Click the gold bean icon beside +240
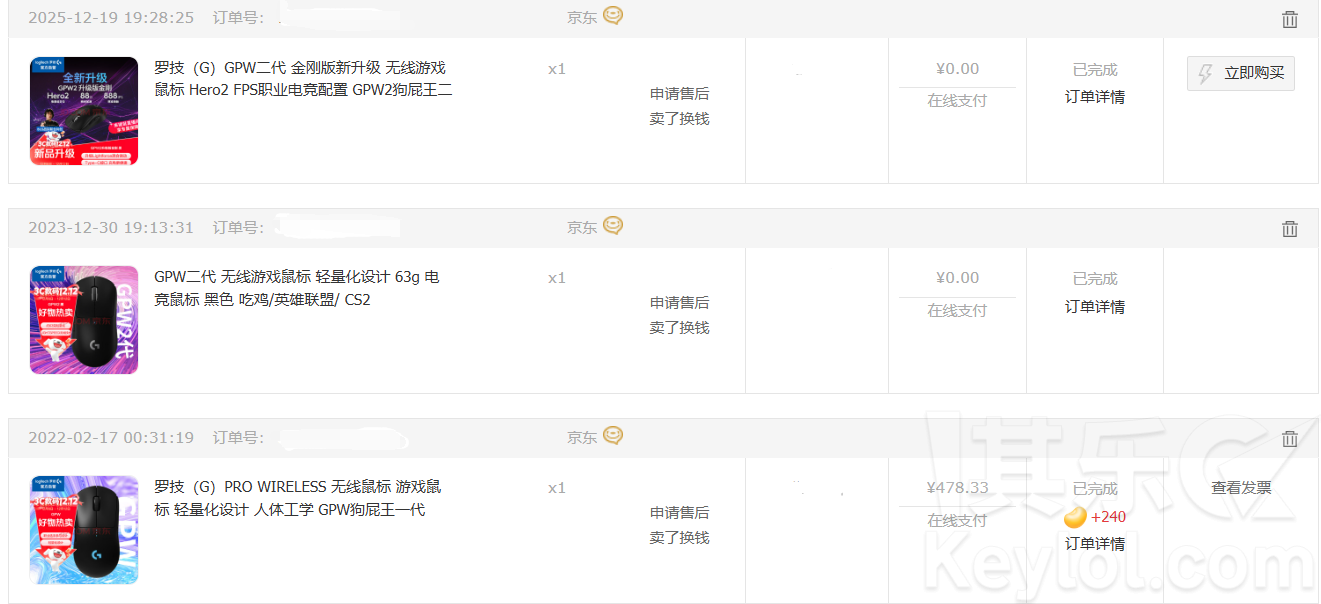Screen dimensions: 1321x604 click(x=1075, y=517)
